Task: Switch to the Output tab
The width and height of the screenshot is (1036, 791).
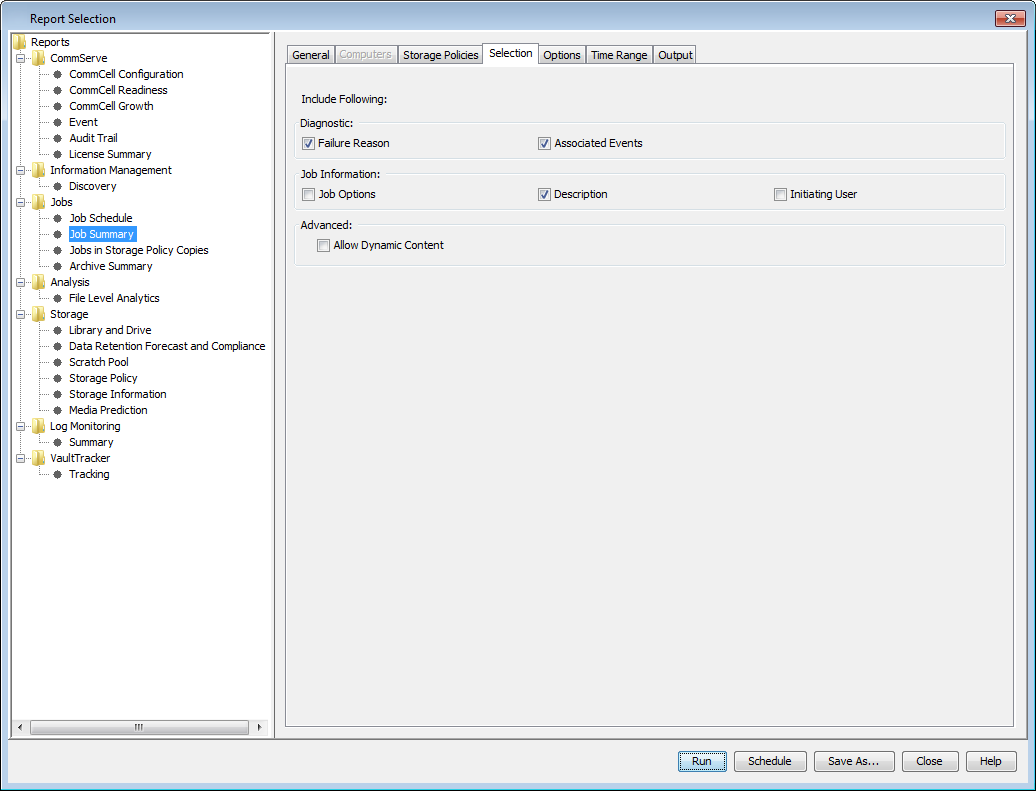Action: [x=675, y=55]
